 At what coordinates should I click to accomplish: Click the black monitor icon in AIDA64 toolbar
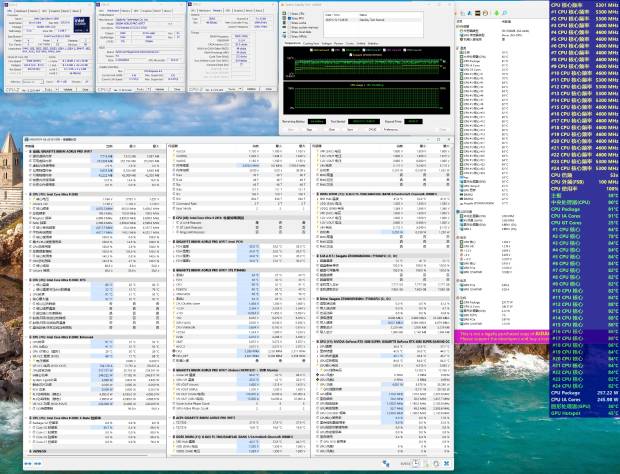tap(478, 13)
